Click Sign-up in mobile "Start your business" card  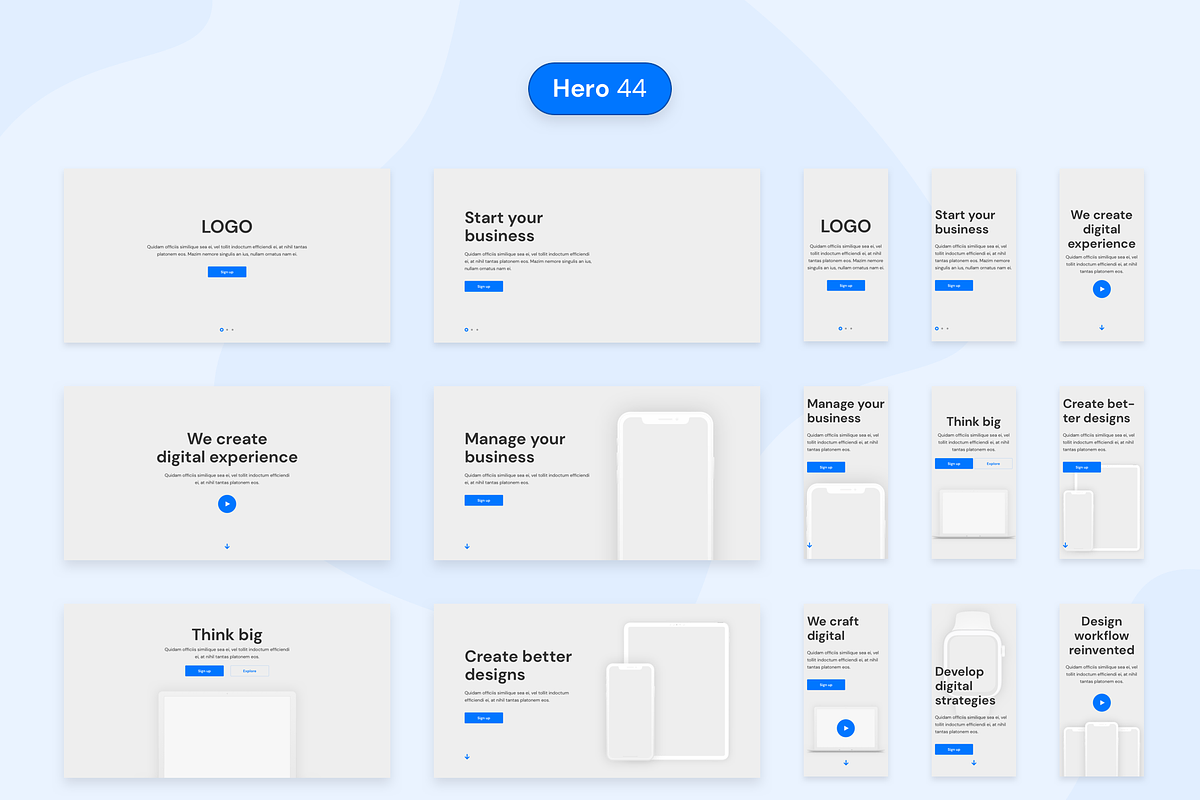click(x=954, y=285)
